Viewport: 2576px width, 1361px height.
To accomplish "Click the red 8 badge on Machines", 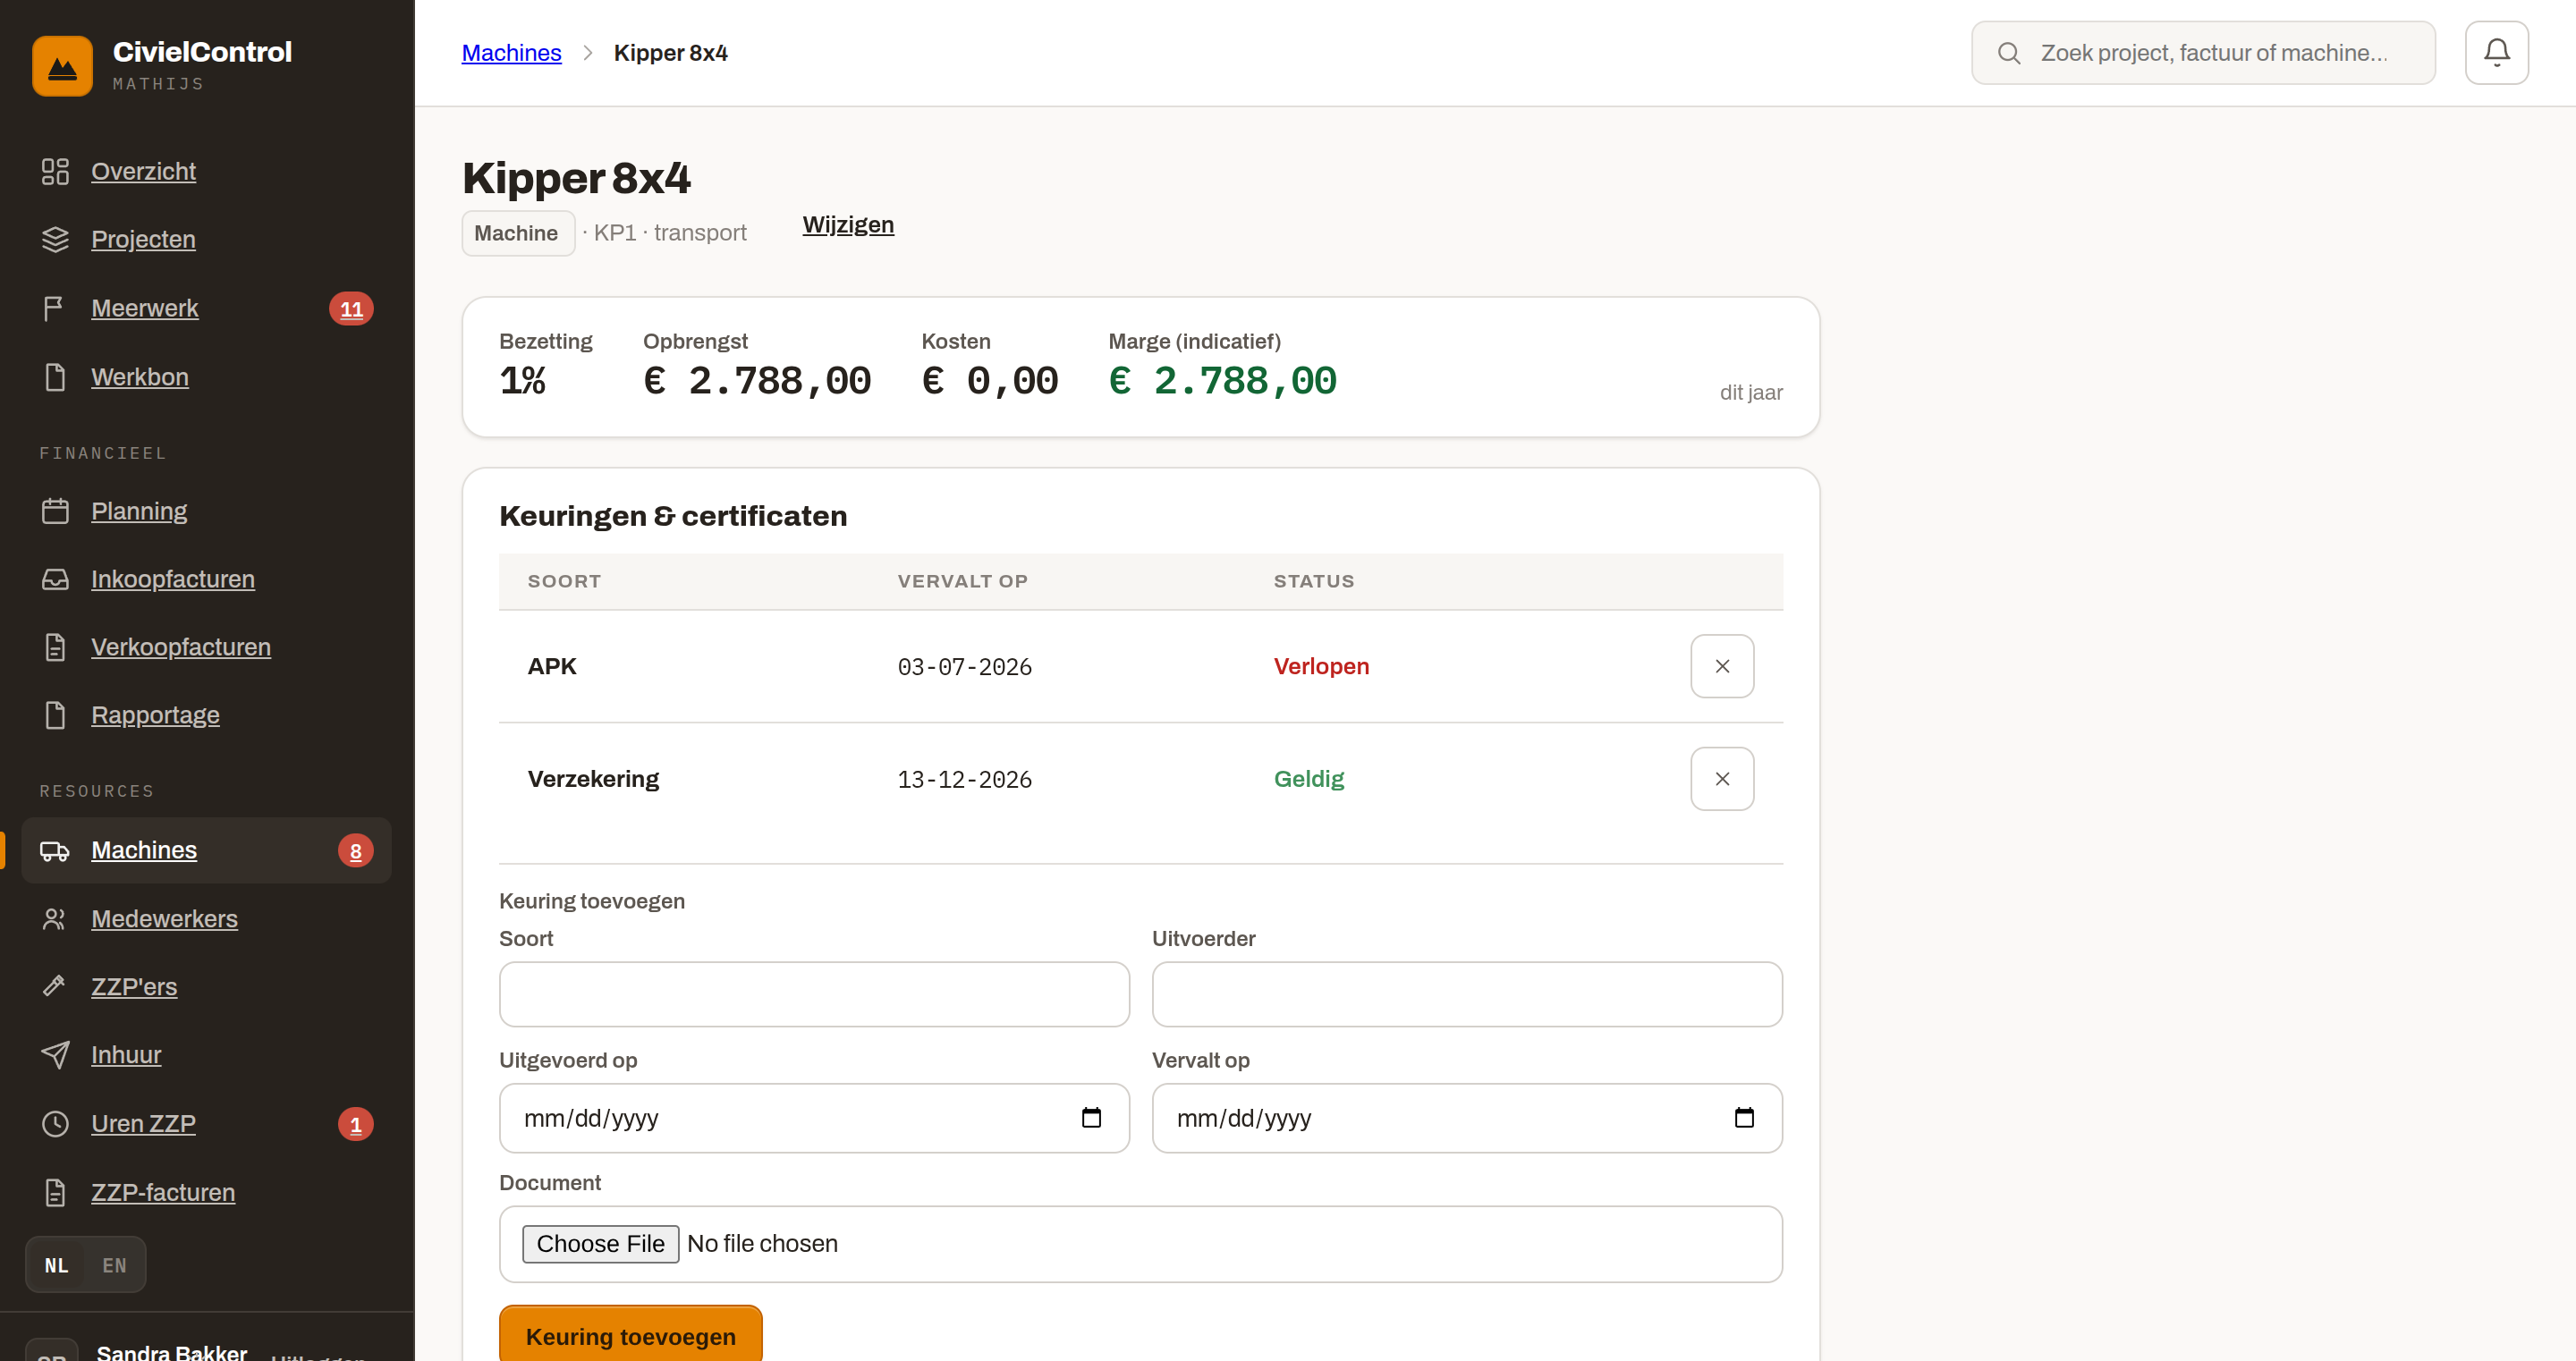I will 355,851.
